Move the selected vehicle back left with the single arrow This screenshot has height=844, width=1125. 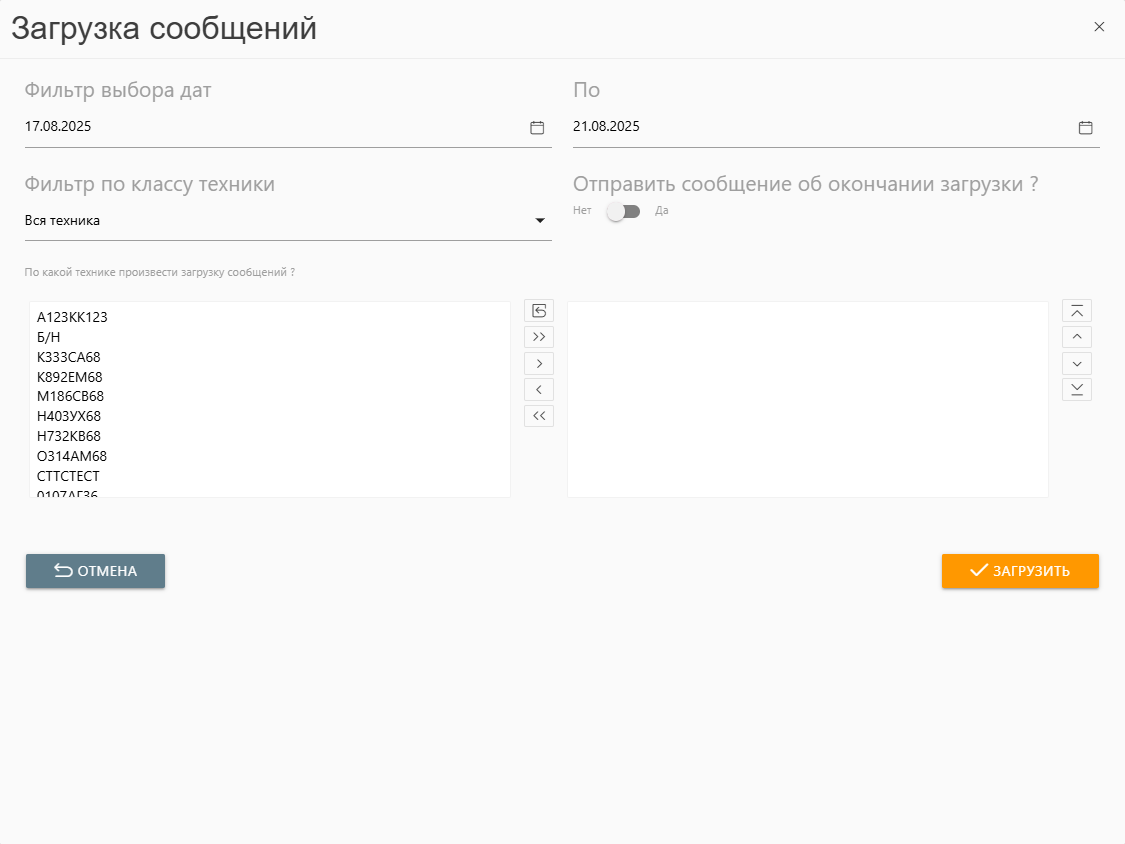click(x=539, y=390)
